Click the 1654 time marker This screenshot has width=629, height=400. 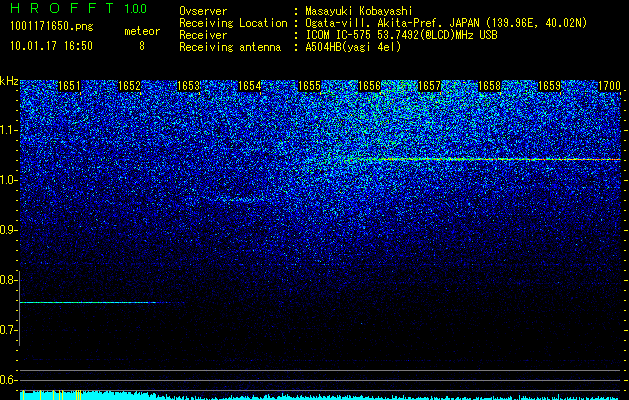(250, 86)
